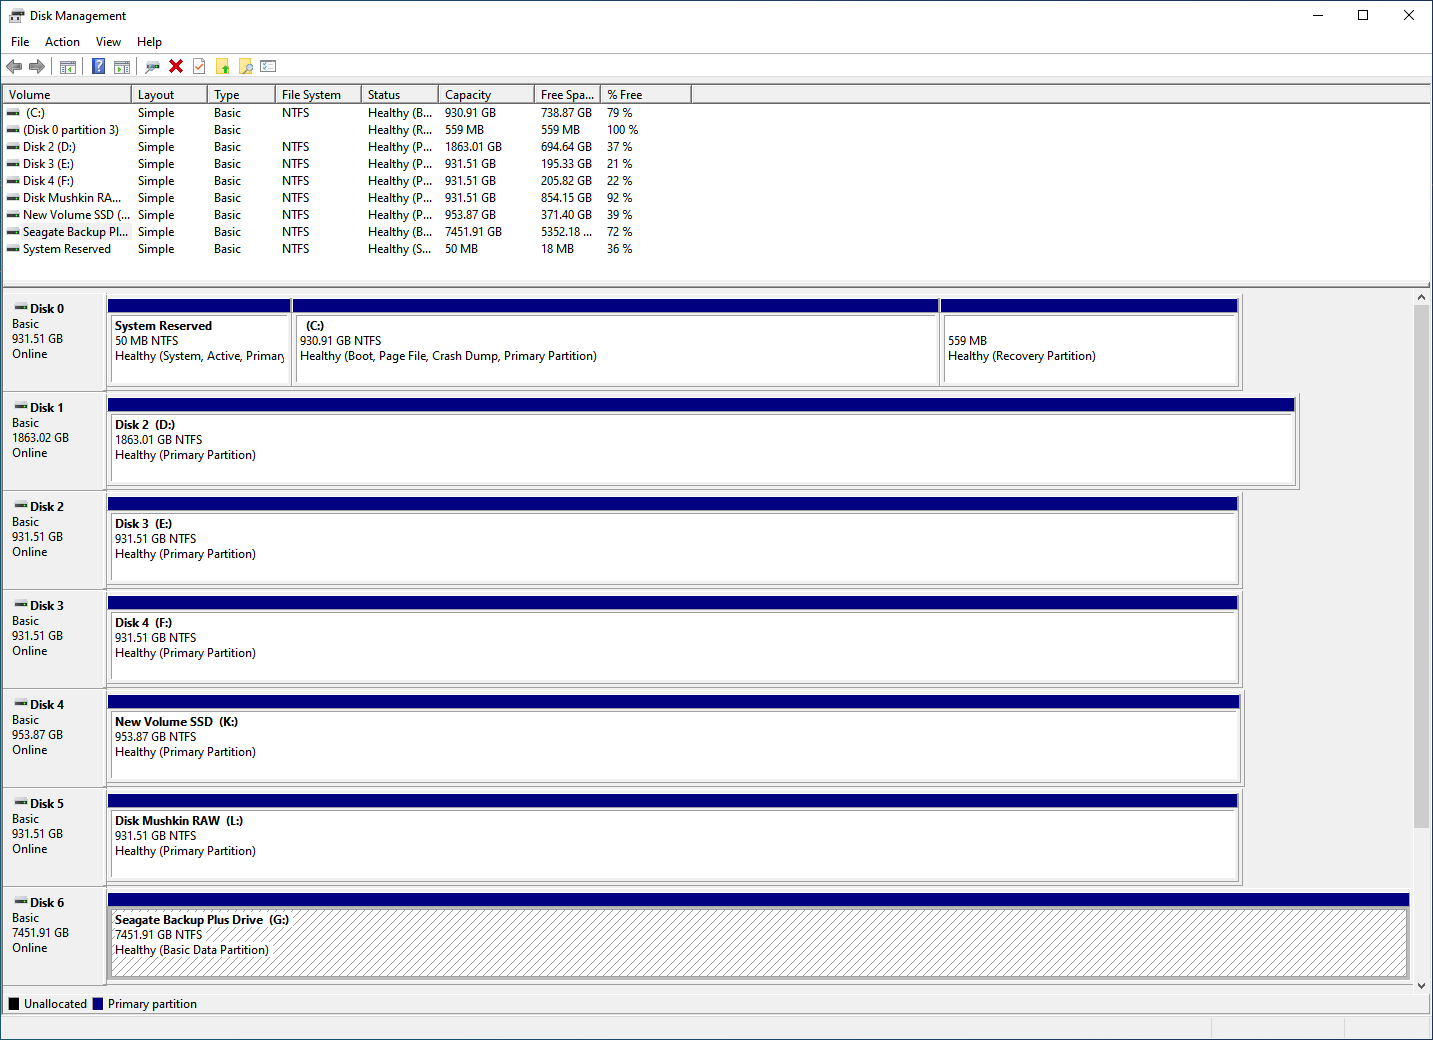Click the Disk 5 label panel
Image resolution: width=1433 pixels, height=1040 pixels.
[x=54, y=836]
